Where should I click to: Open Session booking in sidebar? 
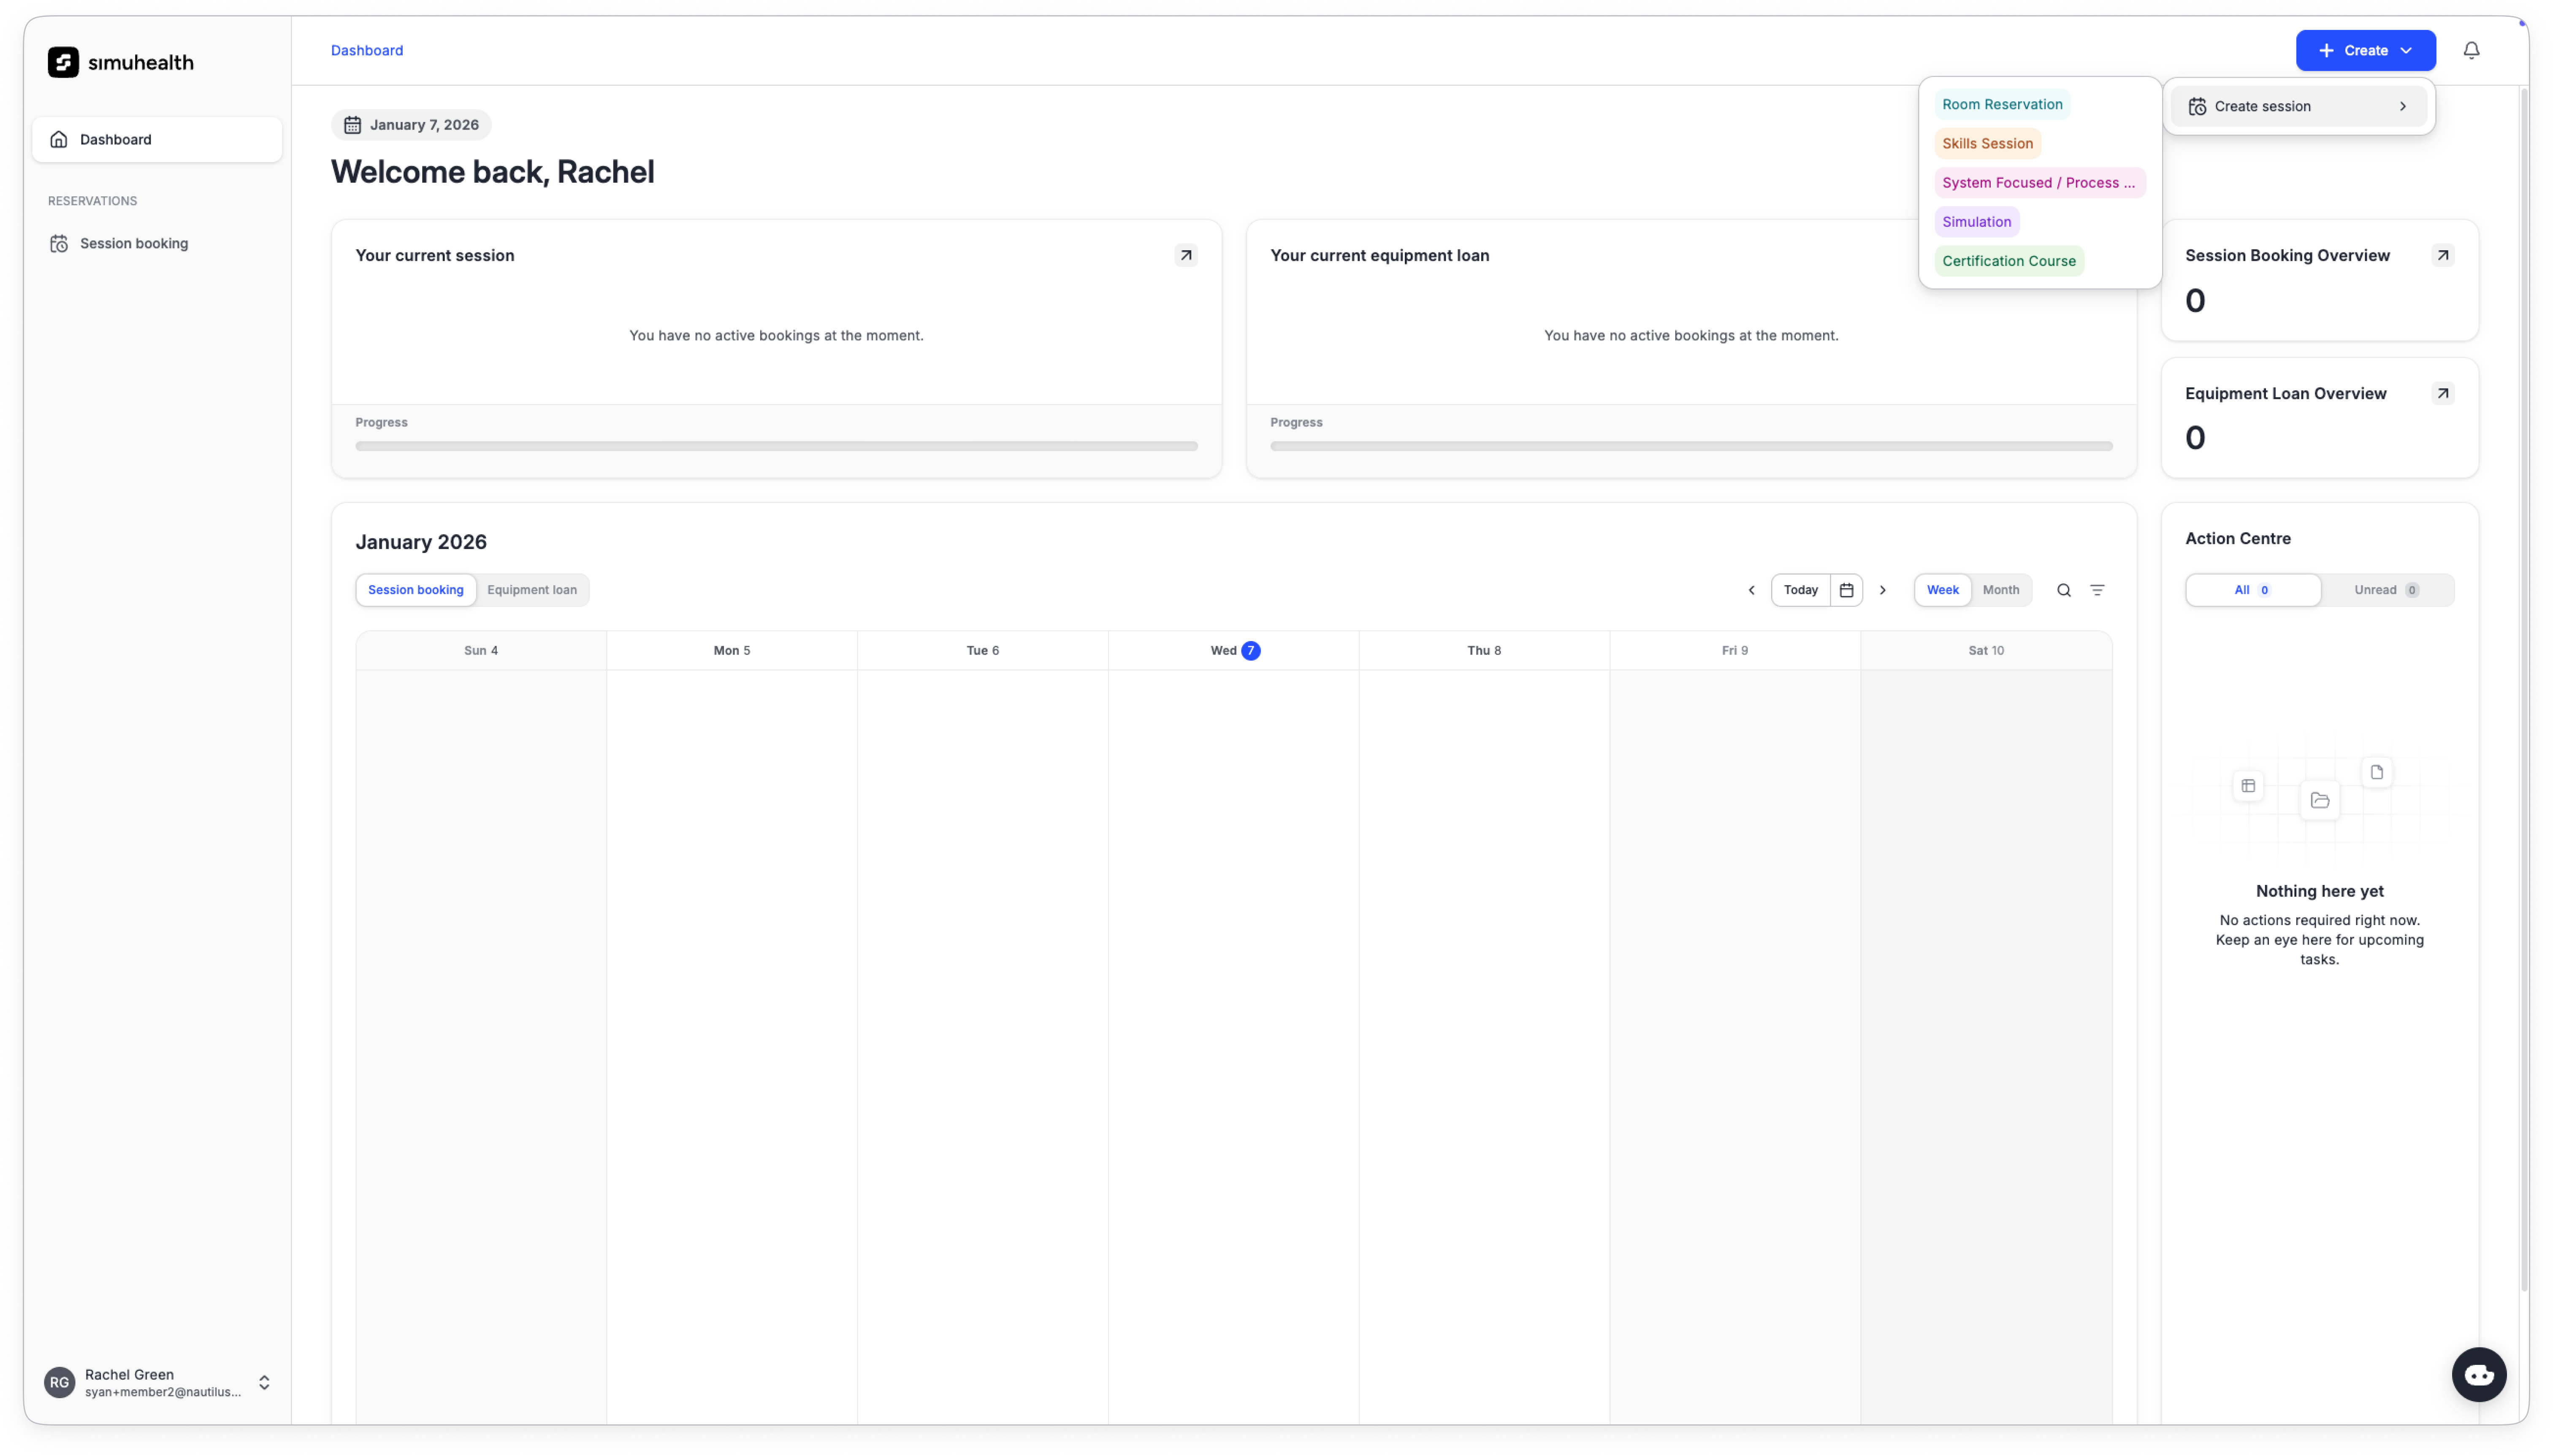click(134, 243)
